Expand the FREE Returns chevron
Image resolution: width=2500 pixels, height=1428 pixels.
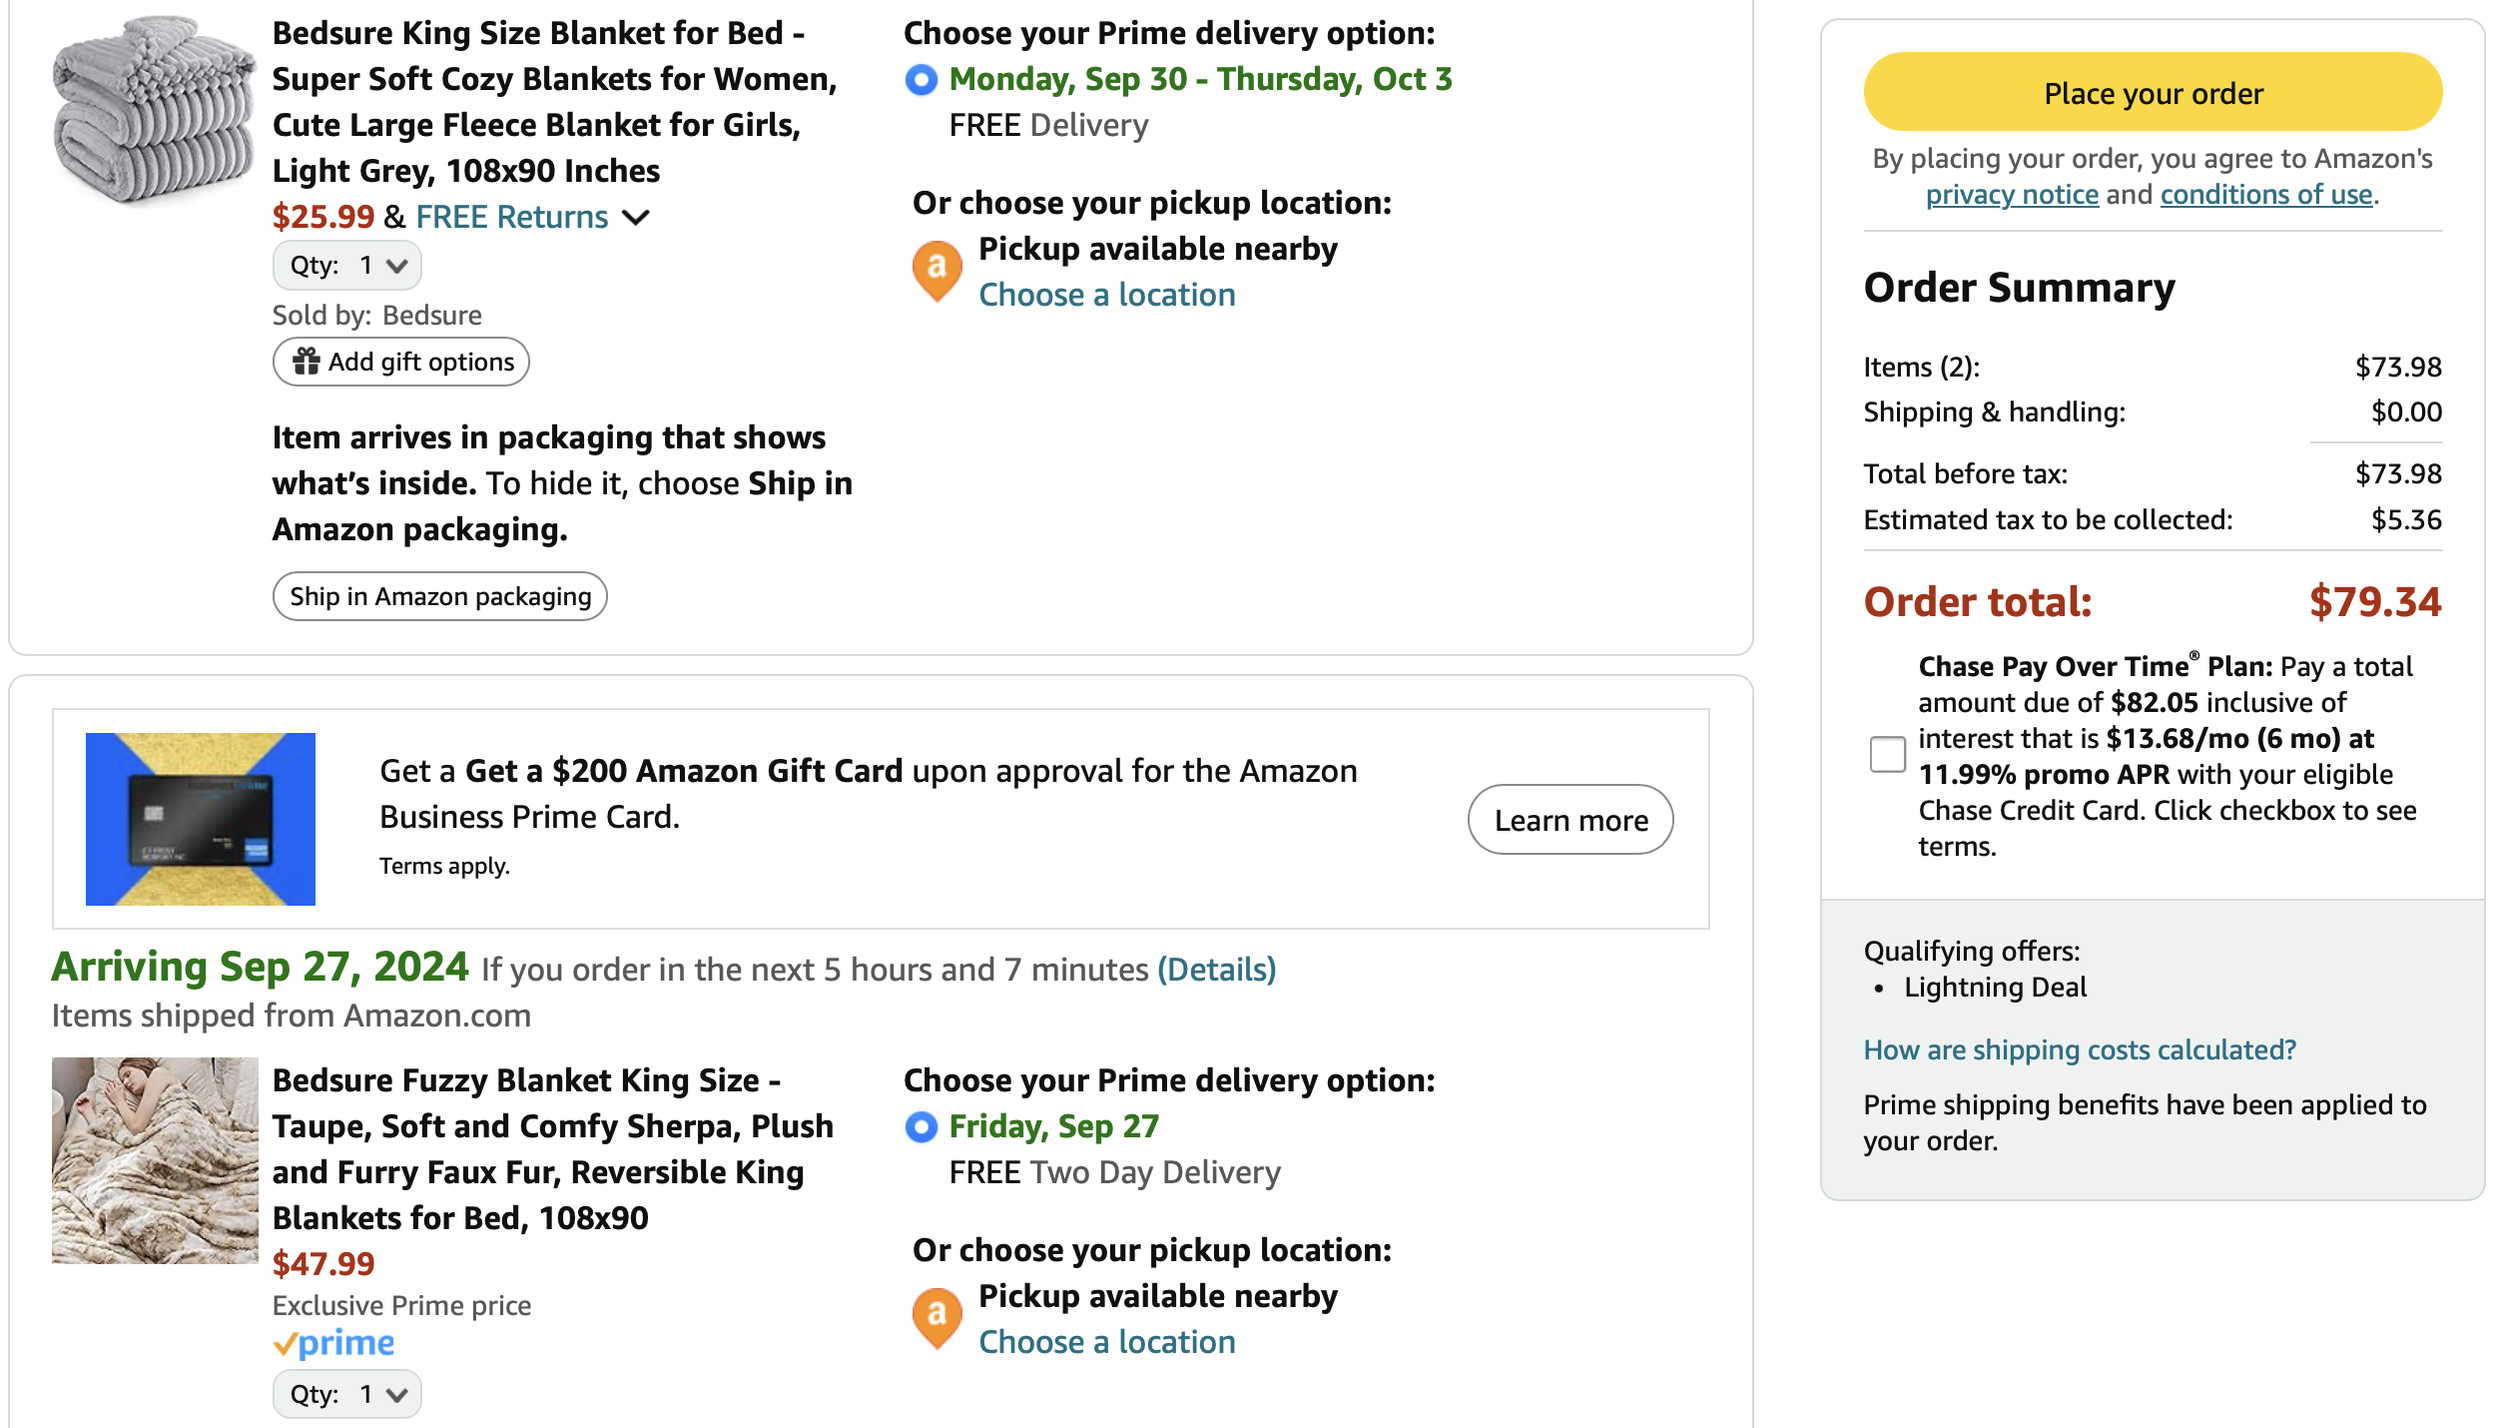(x=636, y=217)
